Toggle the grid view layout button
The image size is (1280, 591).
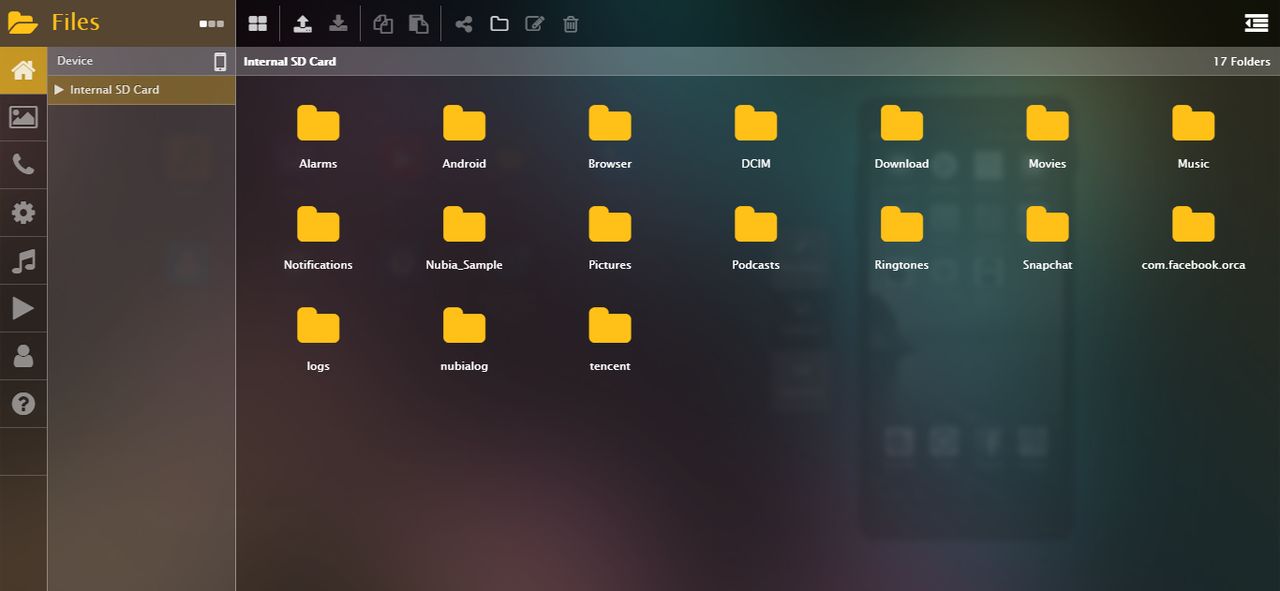(258, 24)
